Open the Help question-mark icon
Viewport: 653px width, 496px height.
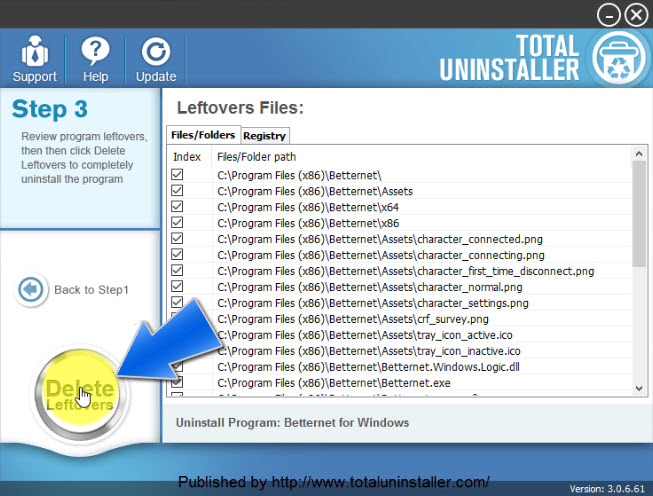click(95, 51)
